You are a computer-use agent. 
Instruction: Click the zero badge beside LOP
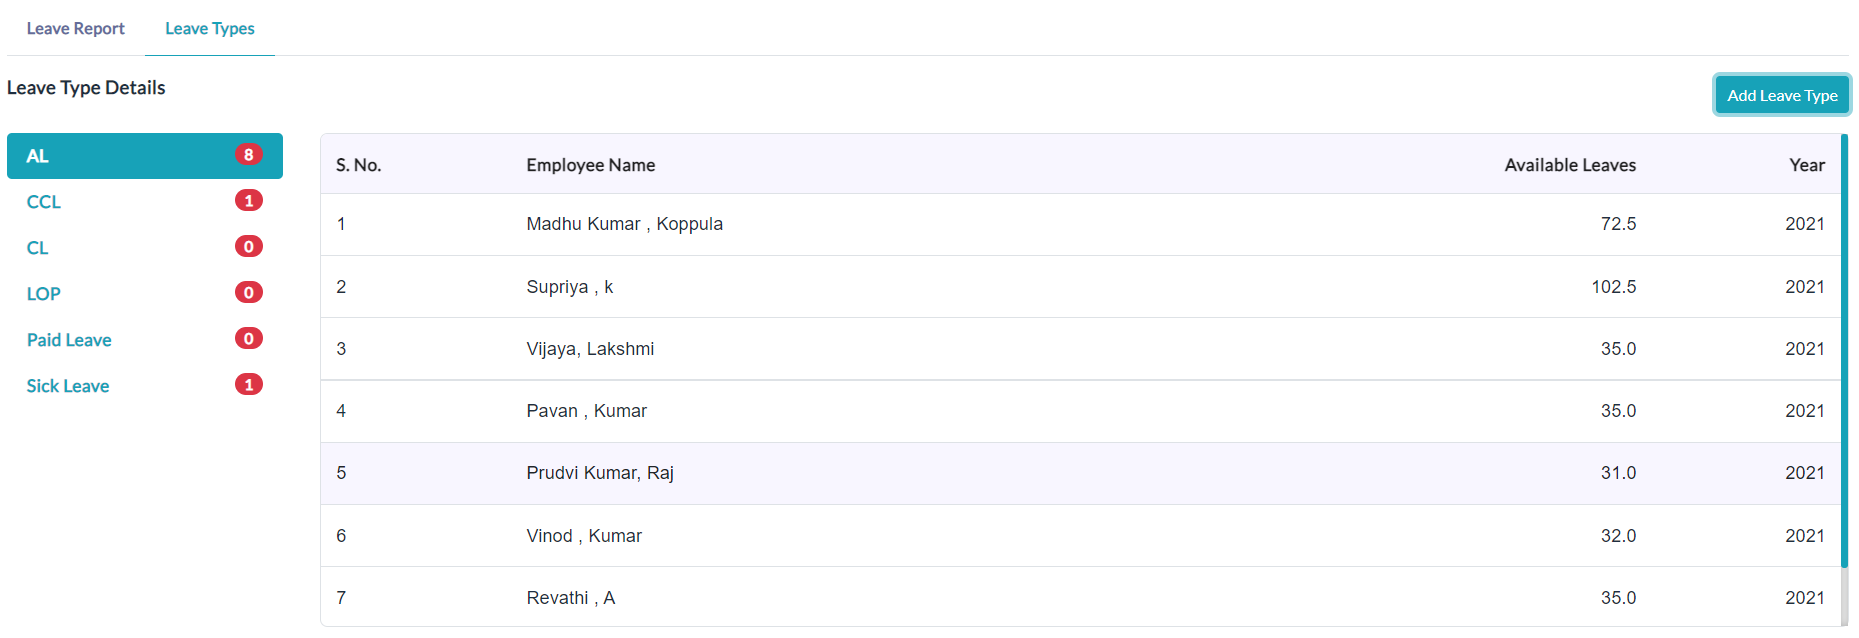pos(249,292)
